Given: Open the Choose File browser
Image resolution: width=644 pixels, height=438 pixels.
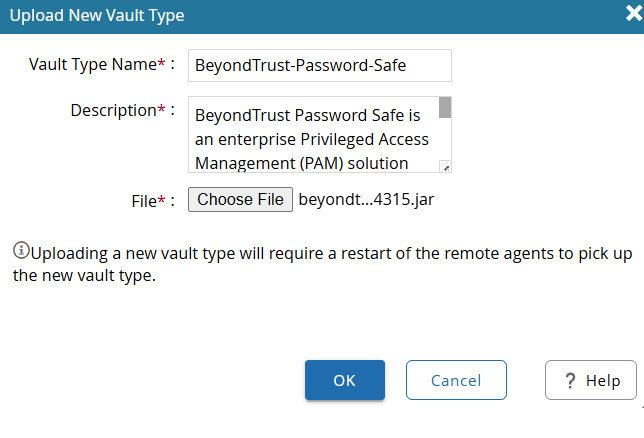Looking at the screenshot, I should [240, 200].
